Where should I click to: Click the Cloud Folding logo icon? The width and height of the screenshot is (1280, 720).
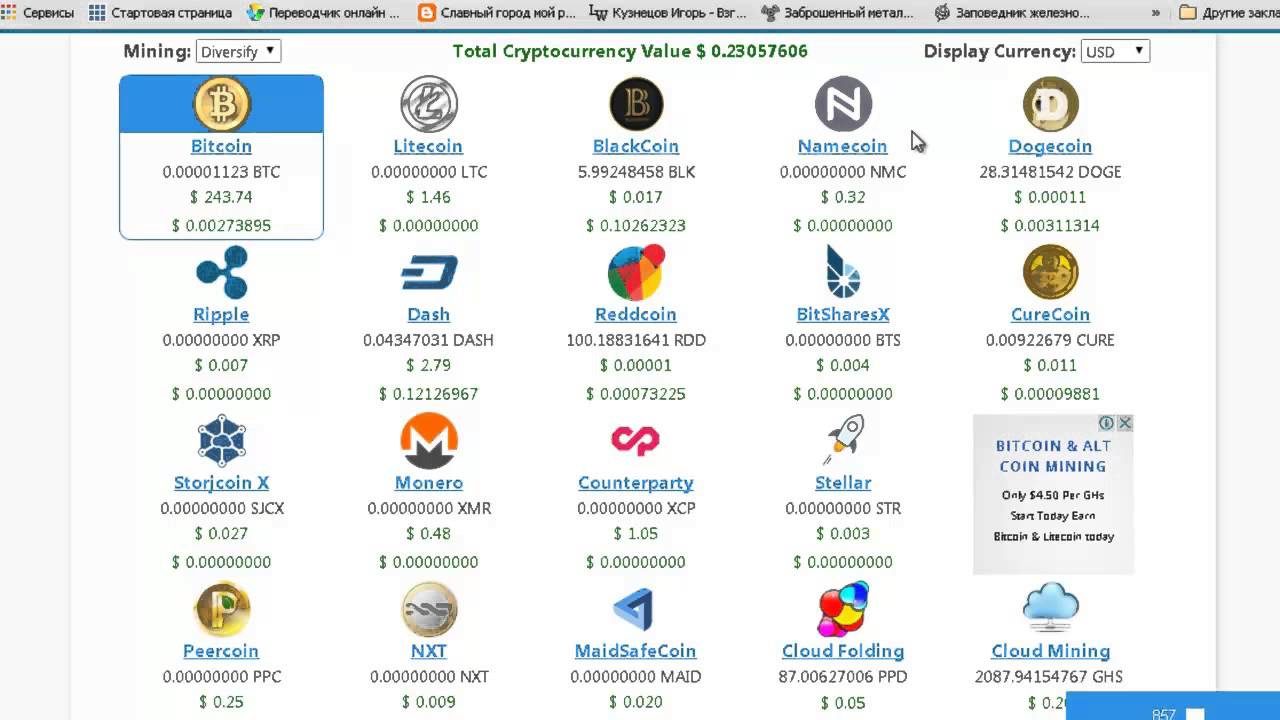click(843, 608)
